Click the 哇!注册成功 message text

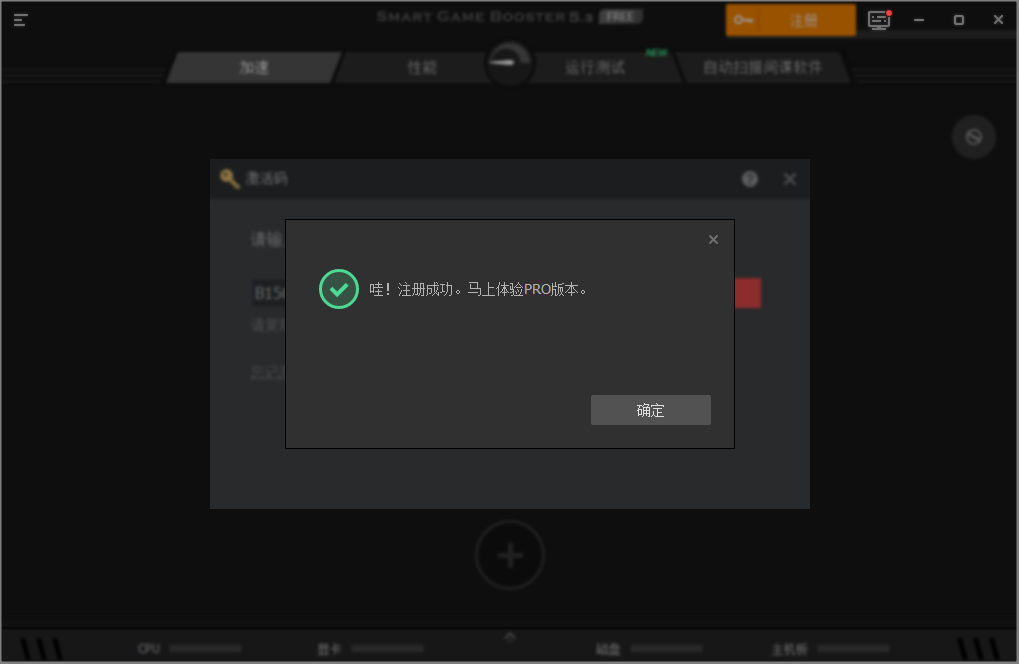[478, 289]
